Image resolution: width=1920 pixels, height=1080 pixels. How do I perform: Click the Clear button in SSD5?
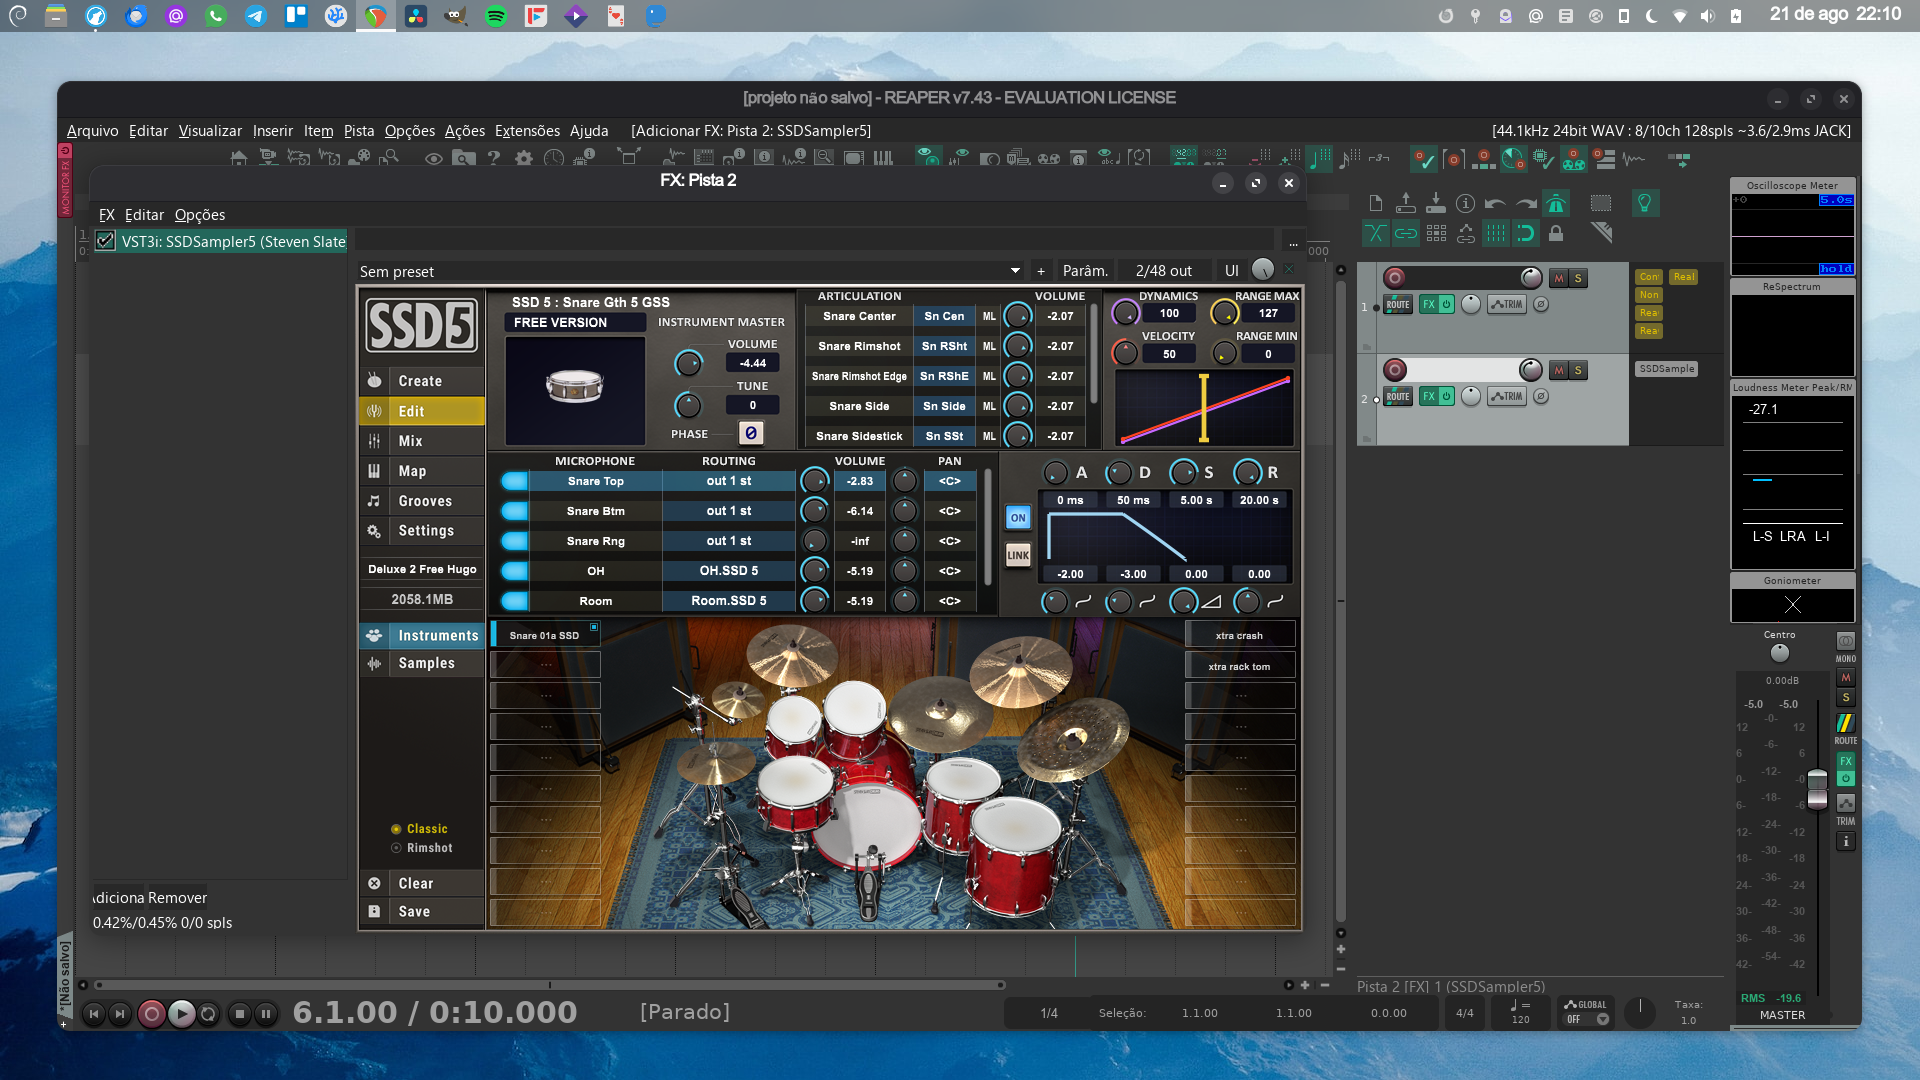pos(415,883)
